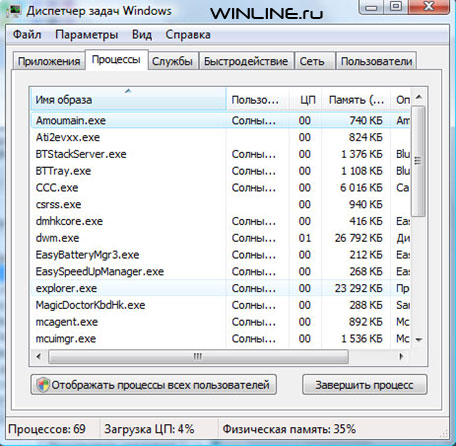
Task: Click the vertical scrollbar up arrow
Action: pos(419,97)
